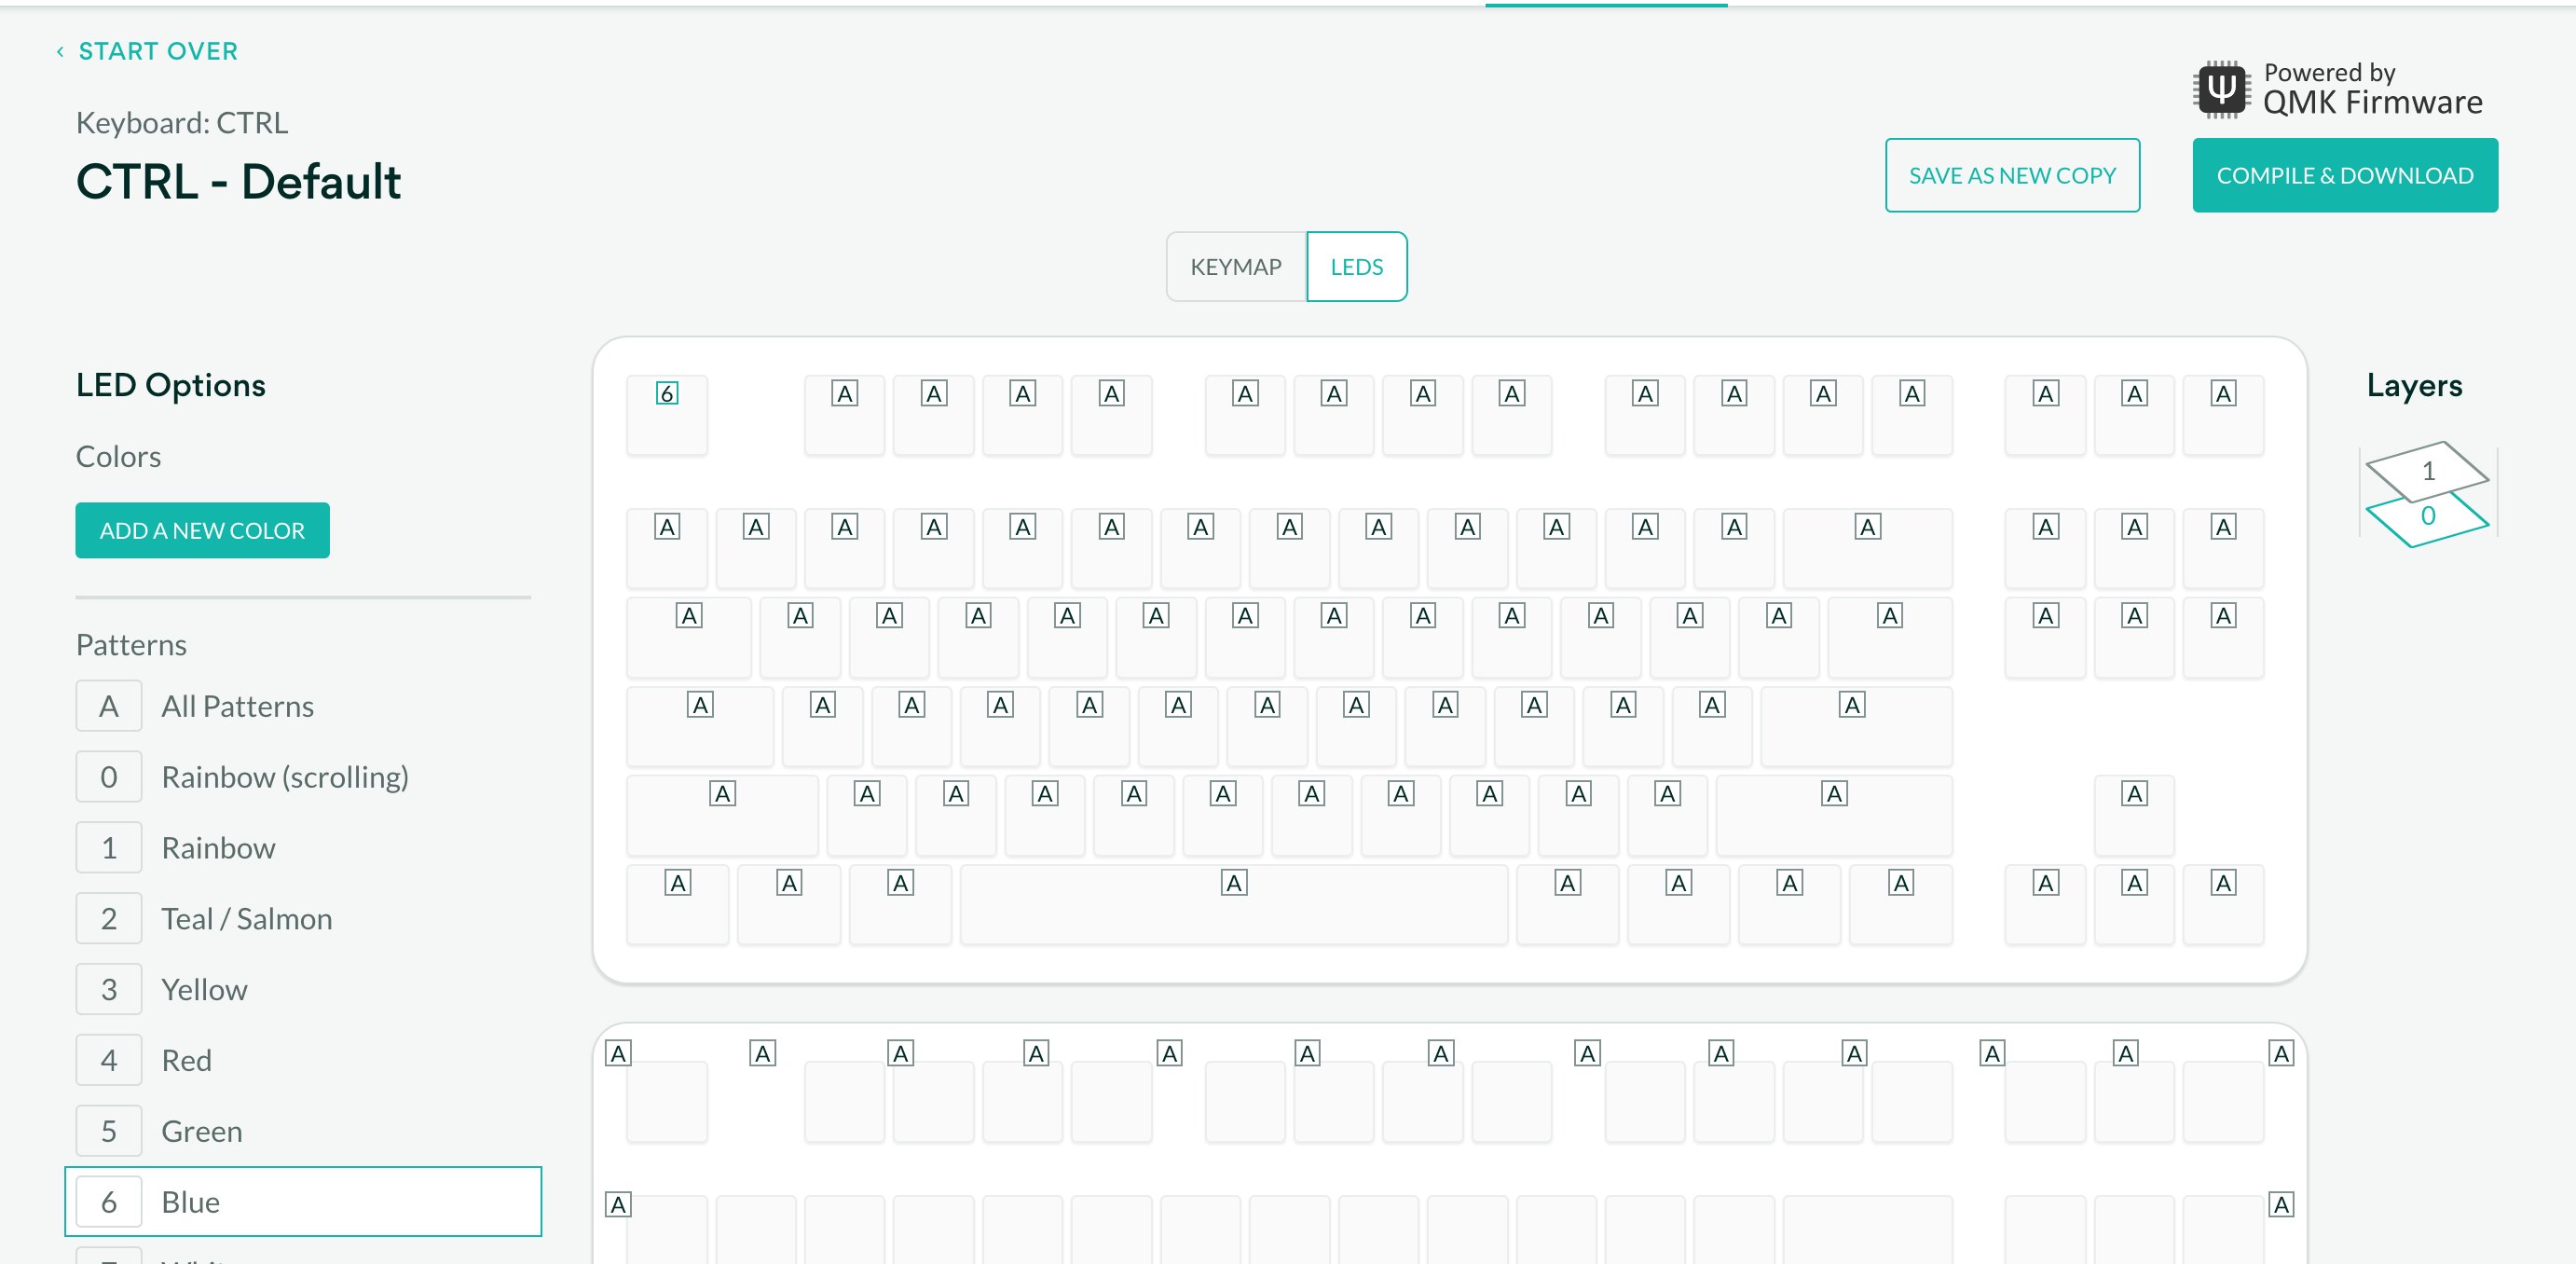Choose the Green LED color
Viewport: 2576px width, 1264px height.
[109, 1131]
